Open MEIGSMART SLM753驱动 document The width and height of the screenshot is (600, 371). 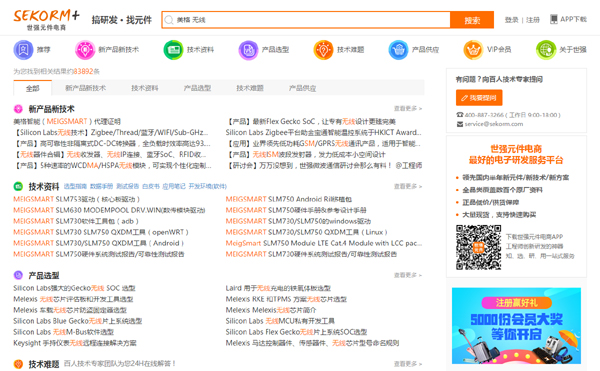(77, 199)
